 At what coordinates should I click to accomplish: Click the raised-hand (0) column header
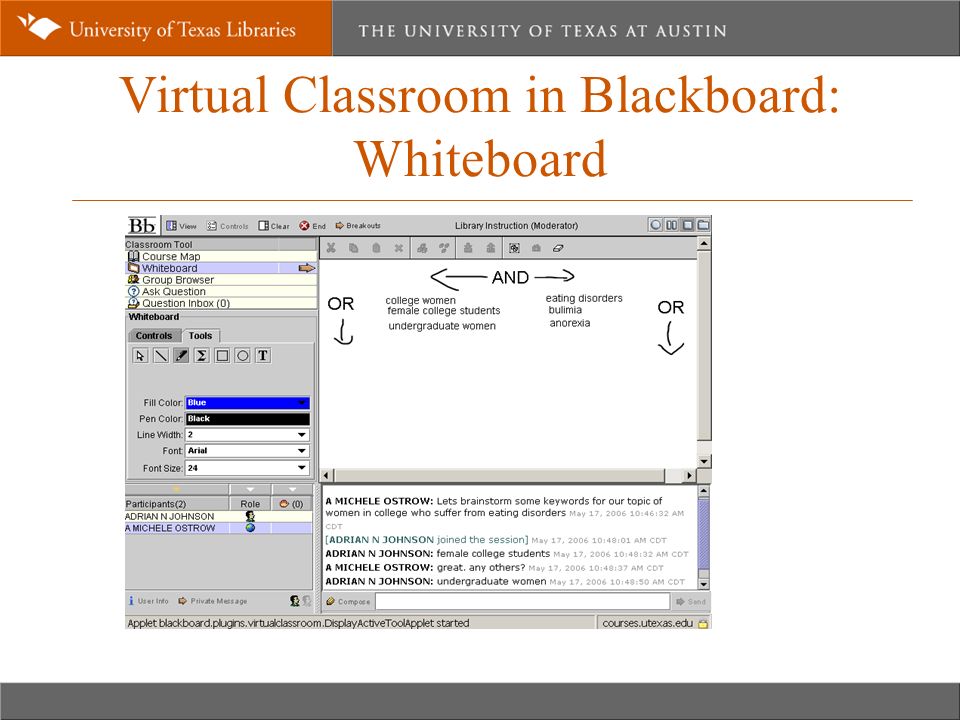[x=292, y=504]
